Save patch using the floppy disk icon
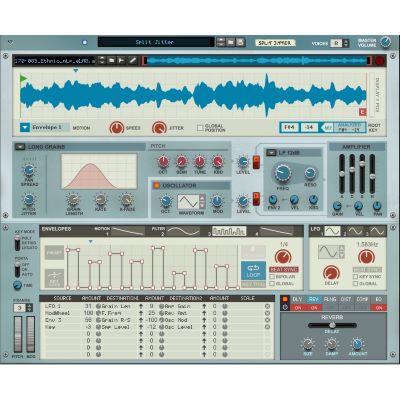Viewport: 400px width, 400px height. [x=240, y=42]
